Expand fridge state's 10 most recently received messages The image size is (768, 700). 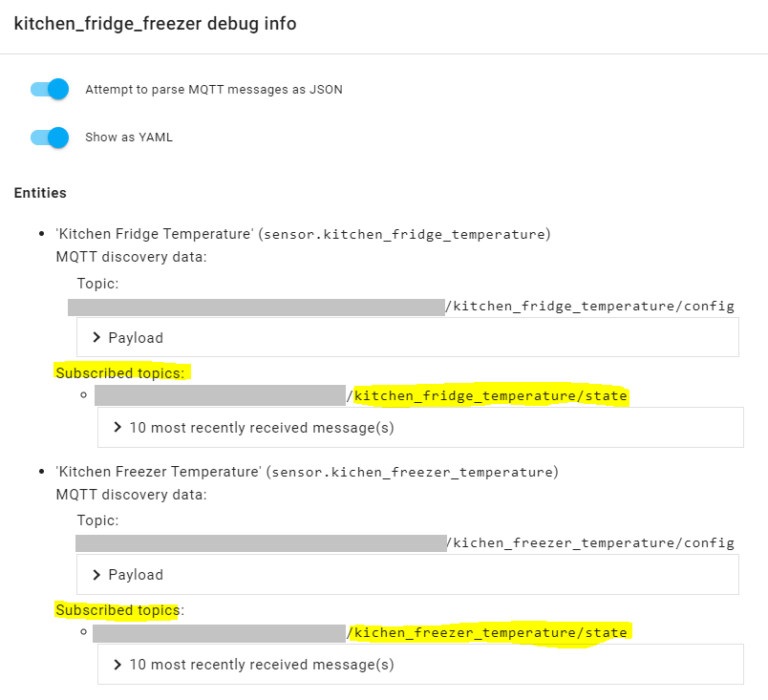[420, 427]
